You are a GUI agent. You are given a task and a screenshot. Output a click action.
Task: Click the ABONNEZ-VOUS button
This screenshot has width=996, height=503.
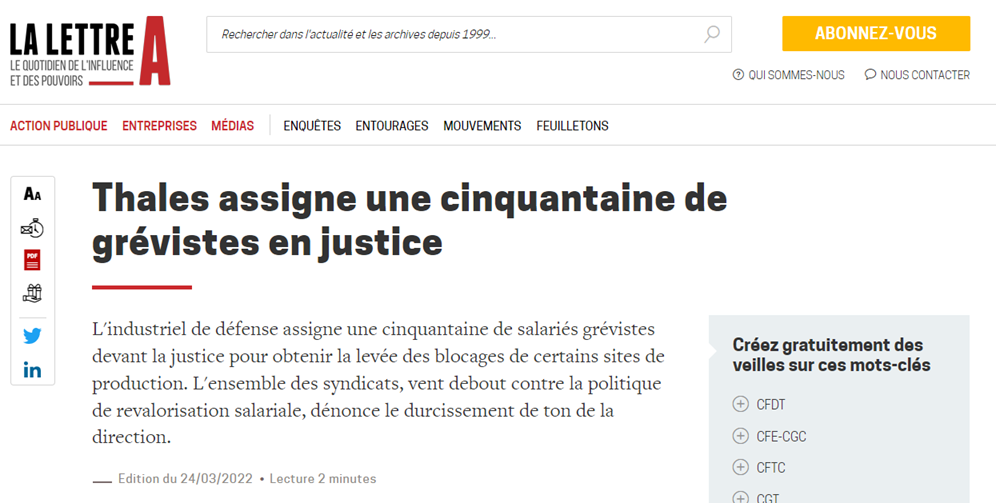(876, 34)
